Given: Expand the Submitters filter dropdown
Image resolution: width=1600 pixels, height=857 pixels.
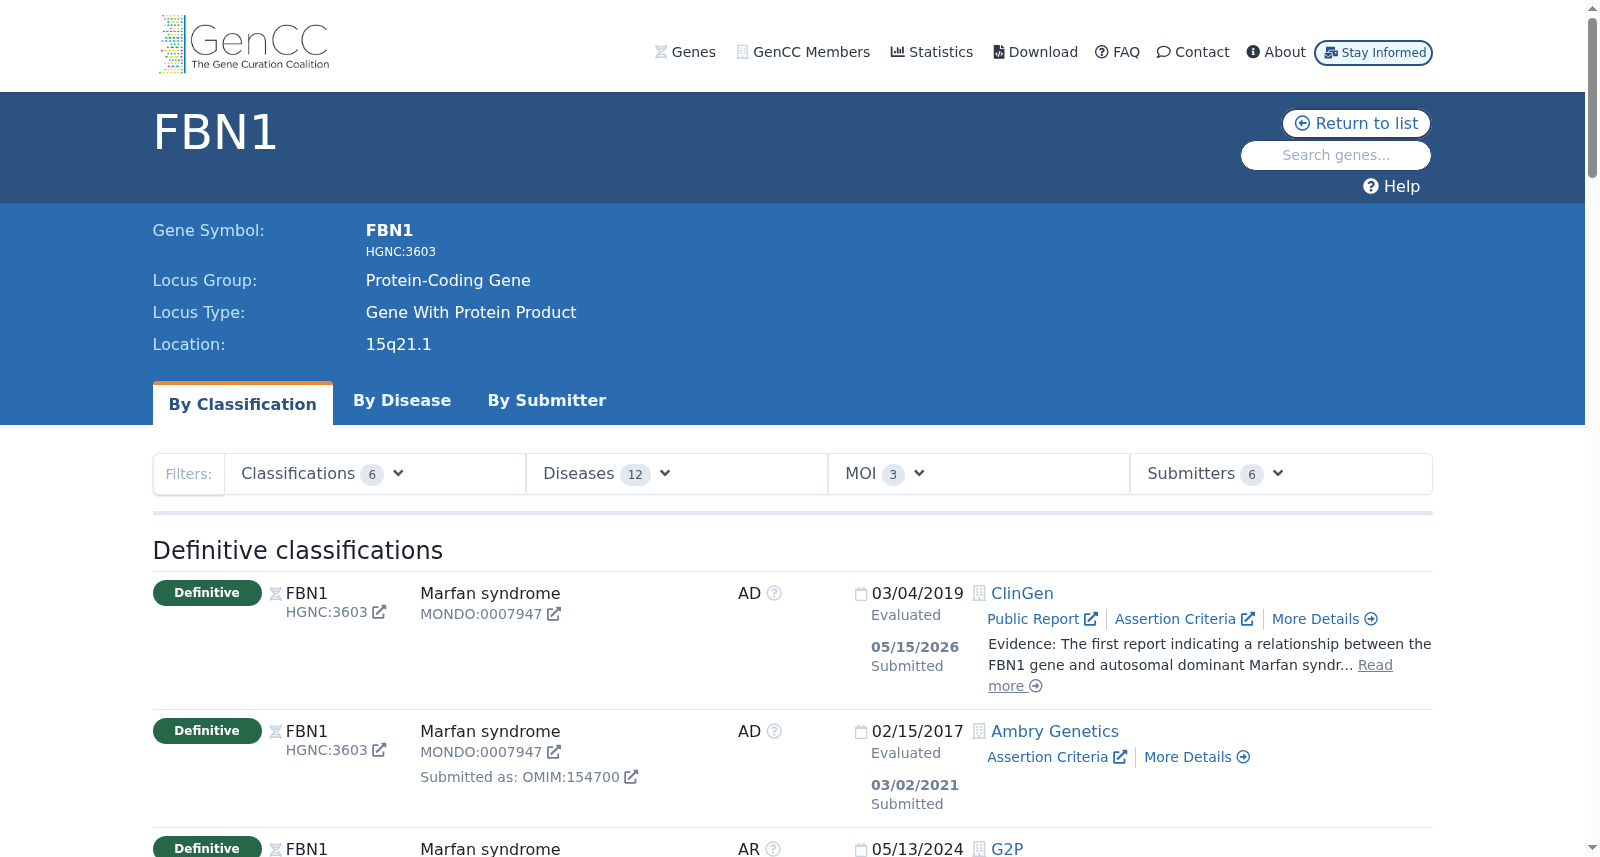Looking at the screenshot, I should (1281, 474).
